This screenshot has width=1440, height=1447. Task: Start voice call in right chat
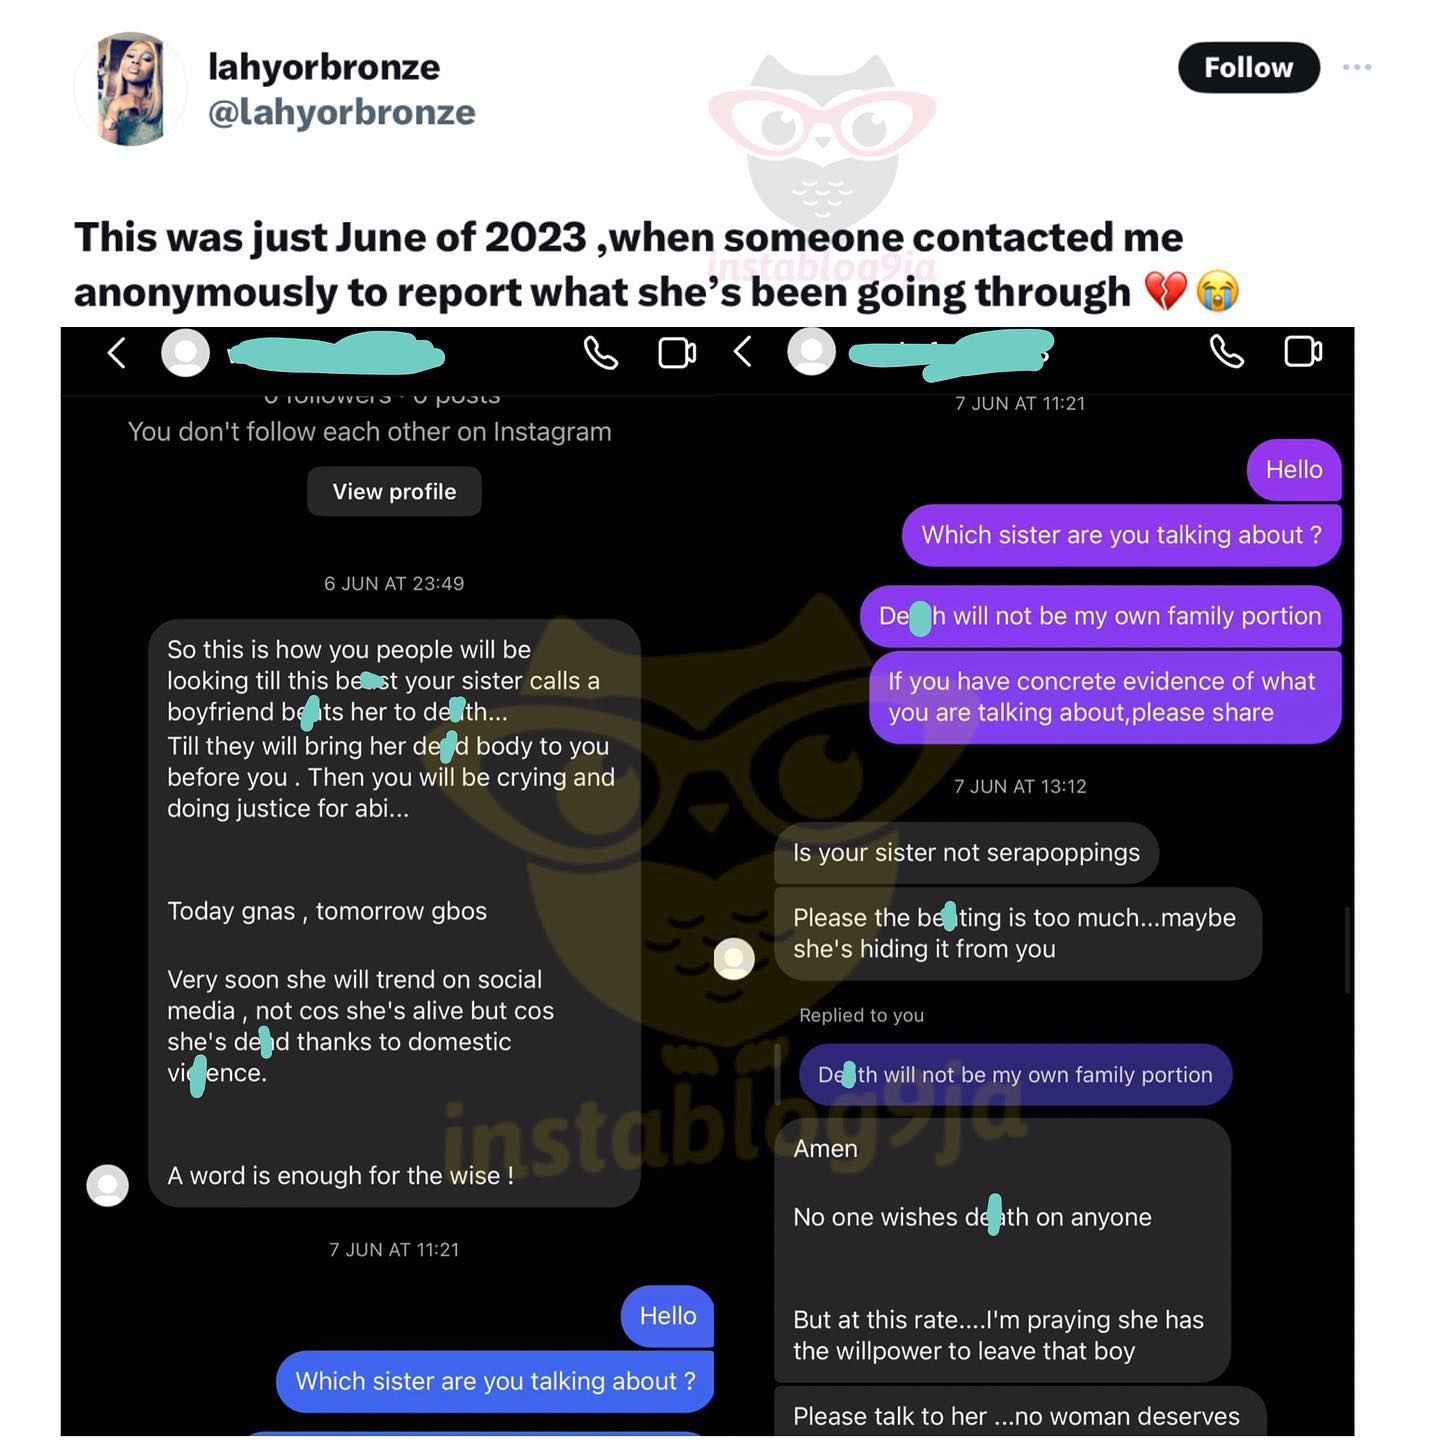coord(1227,352)
